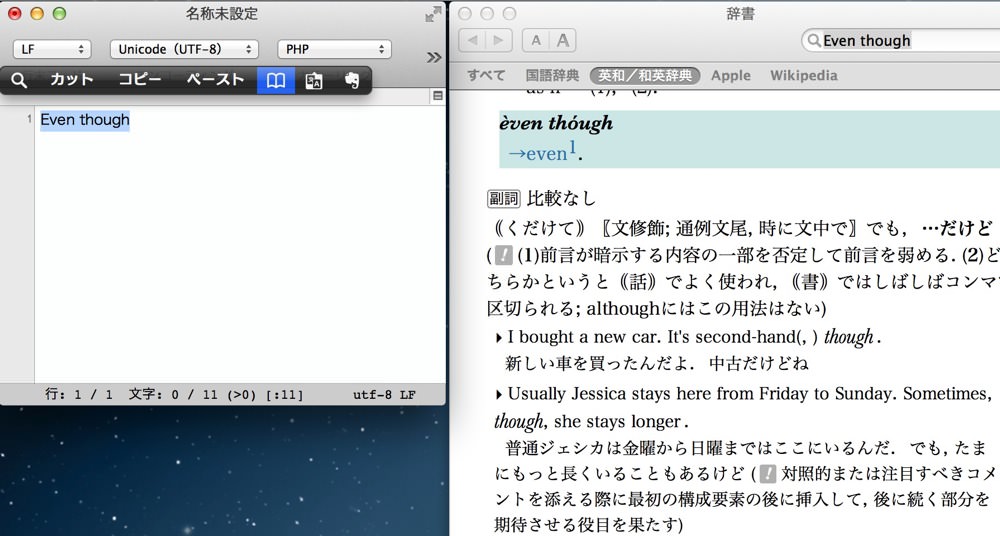The height and width of the screenshot is (536, 1000).
Task: Enter full screen with the arrows icon
Action: (x=433, y=14)
